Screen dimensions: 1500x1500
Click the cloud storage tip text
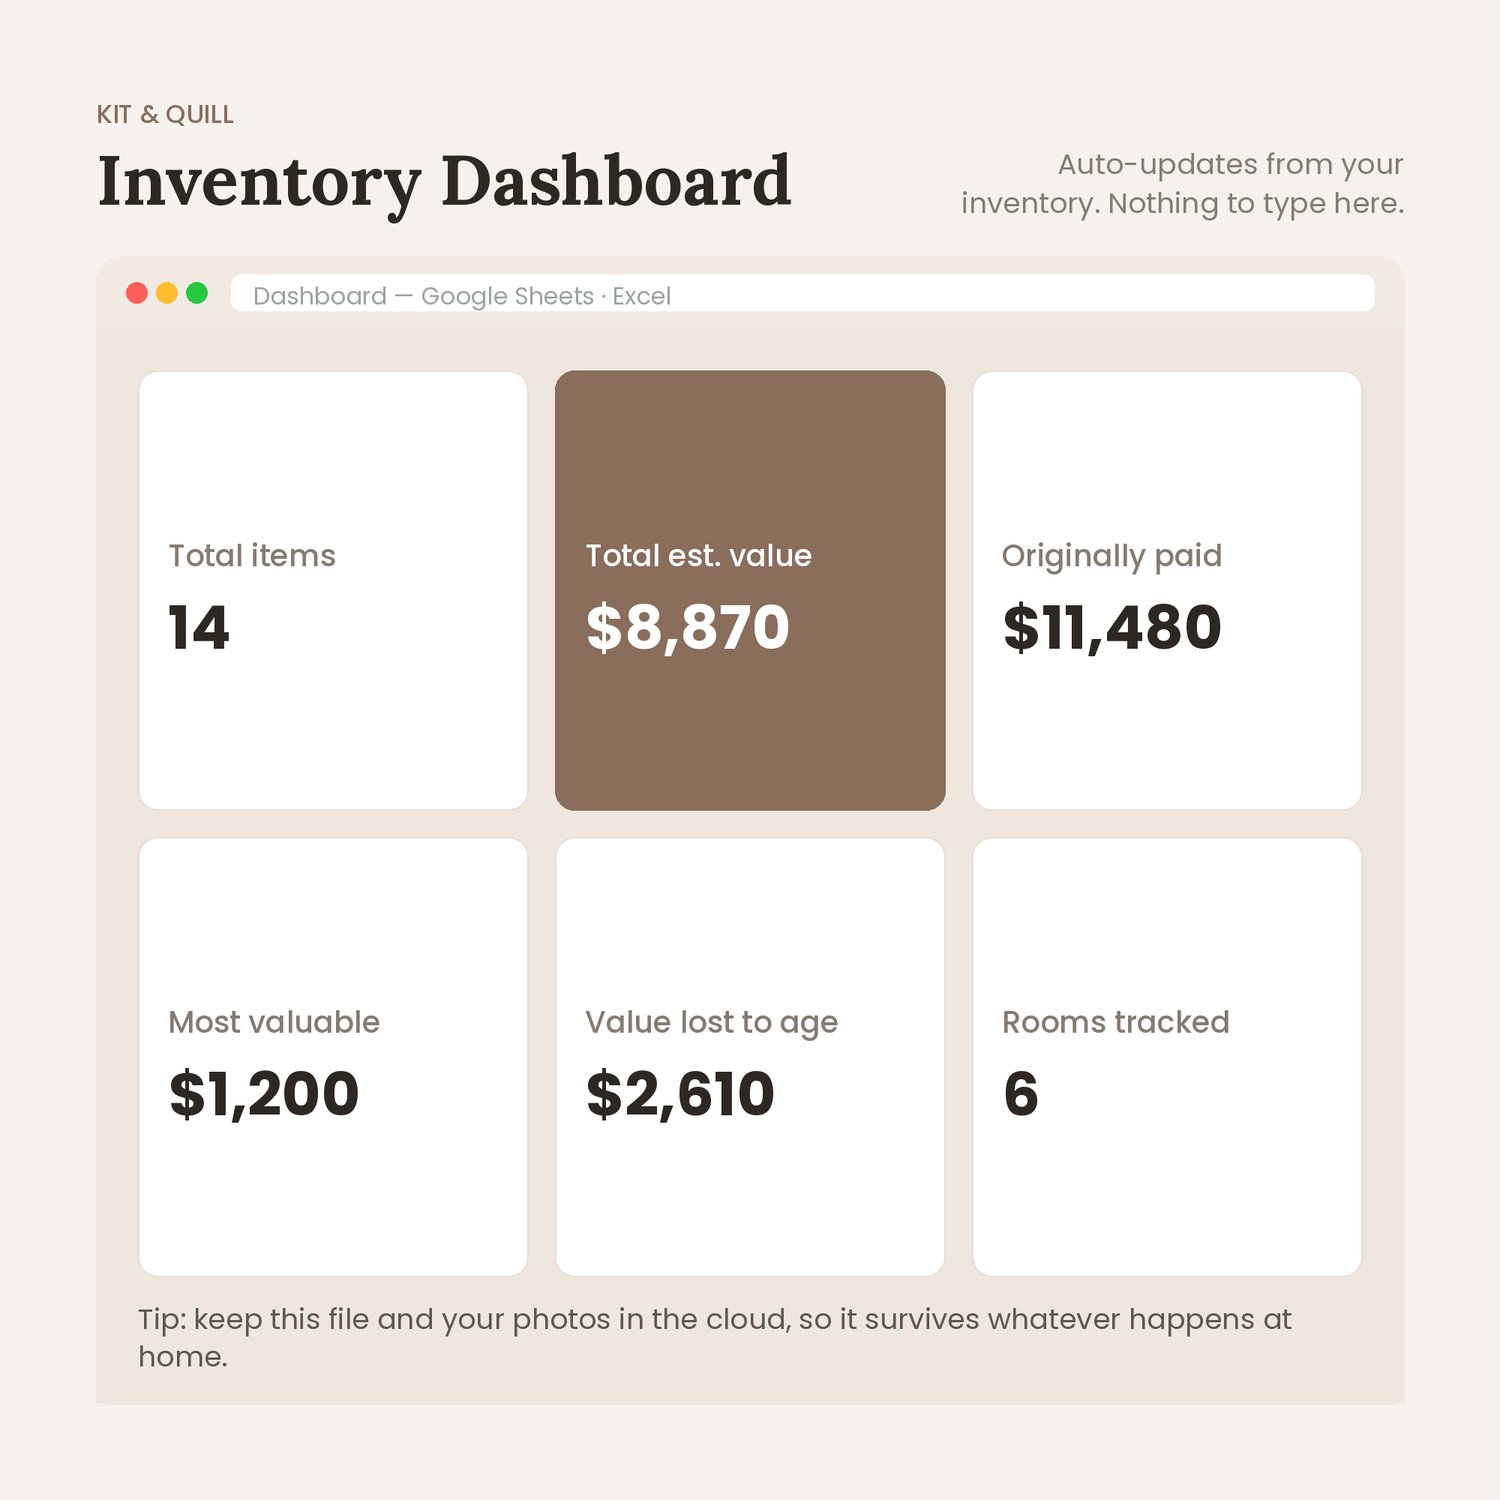pyautogui.click(x=715, y=1338)
